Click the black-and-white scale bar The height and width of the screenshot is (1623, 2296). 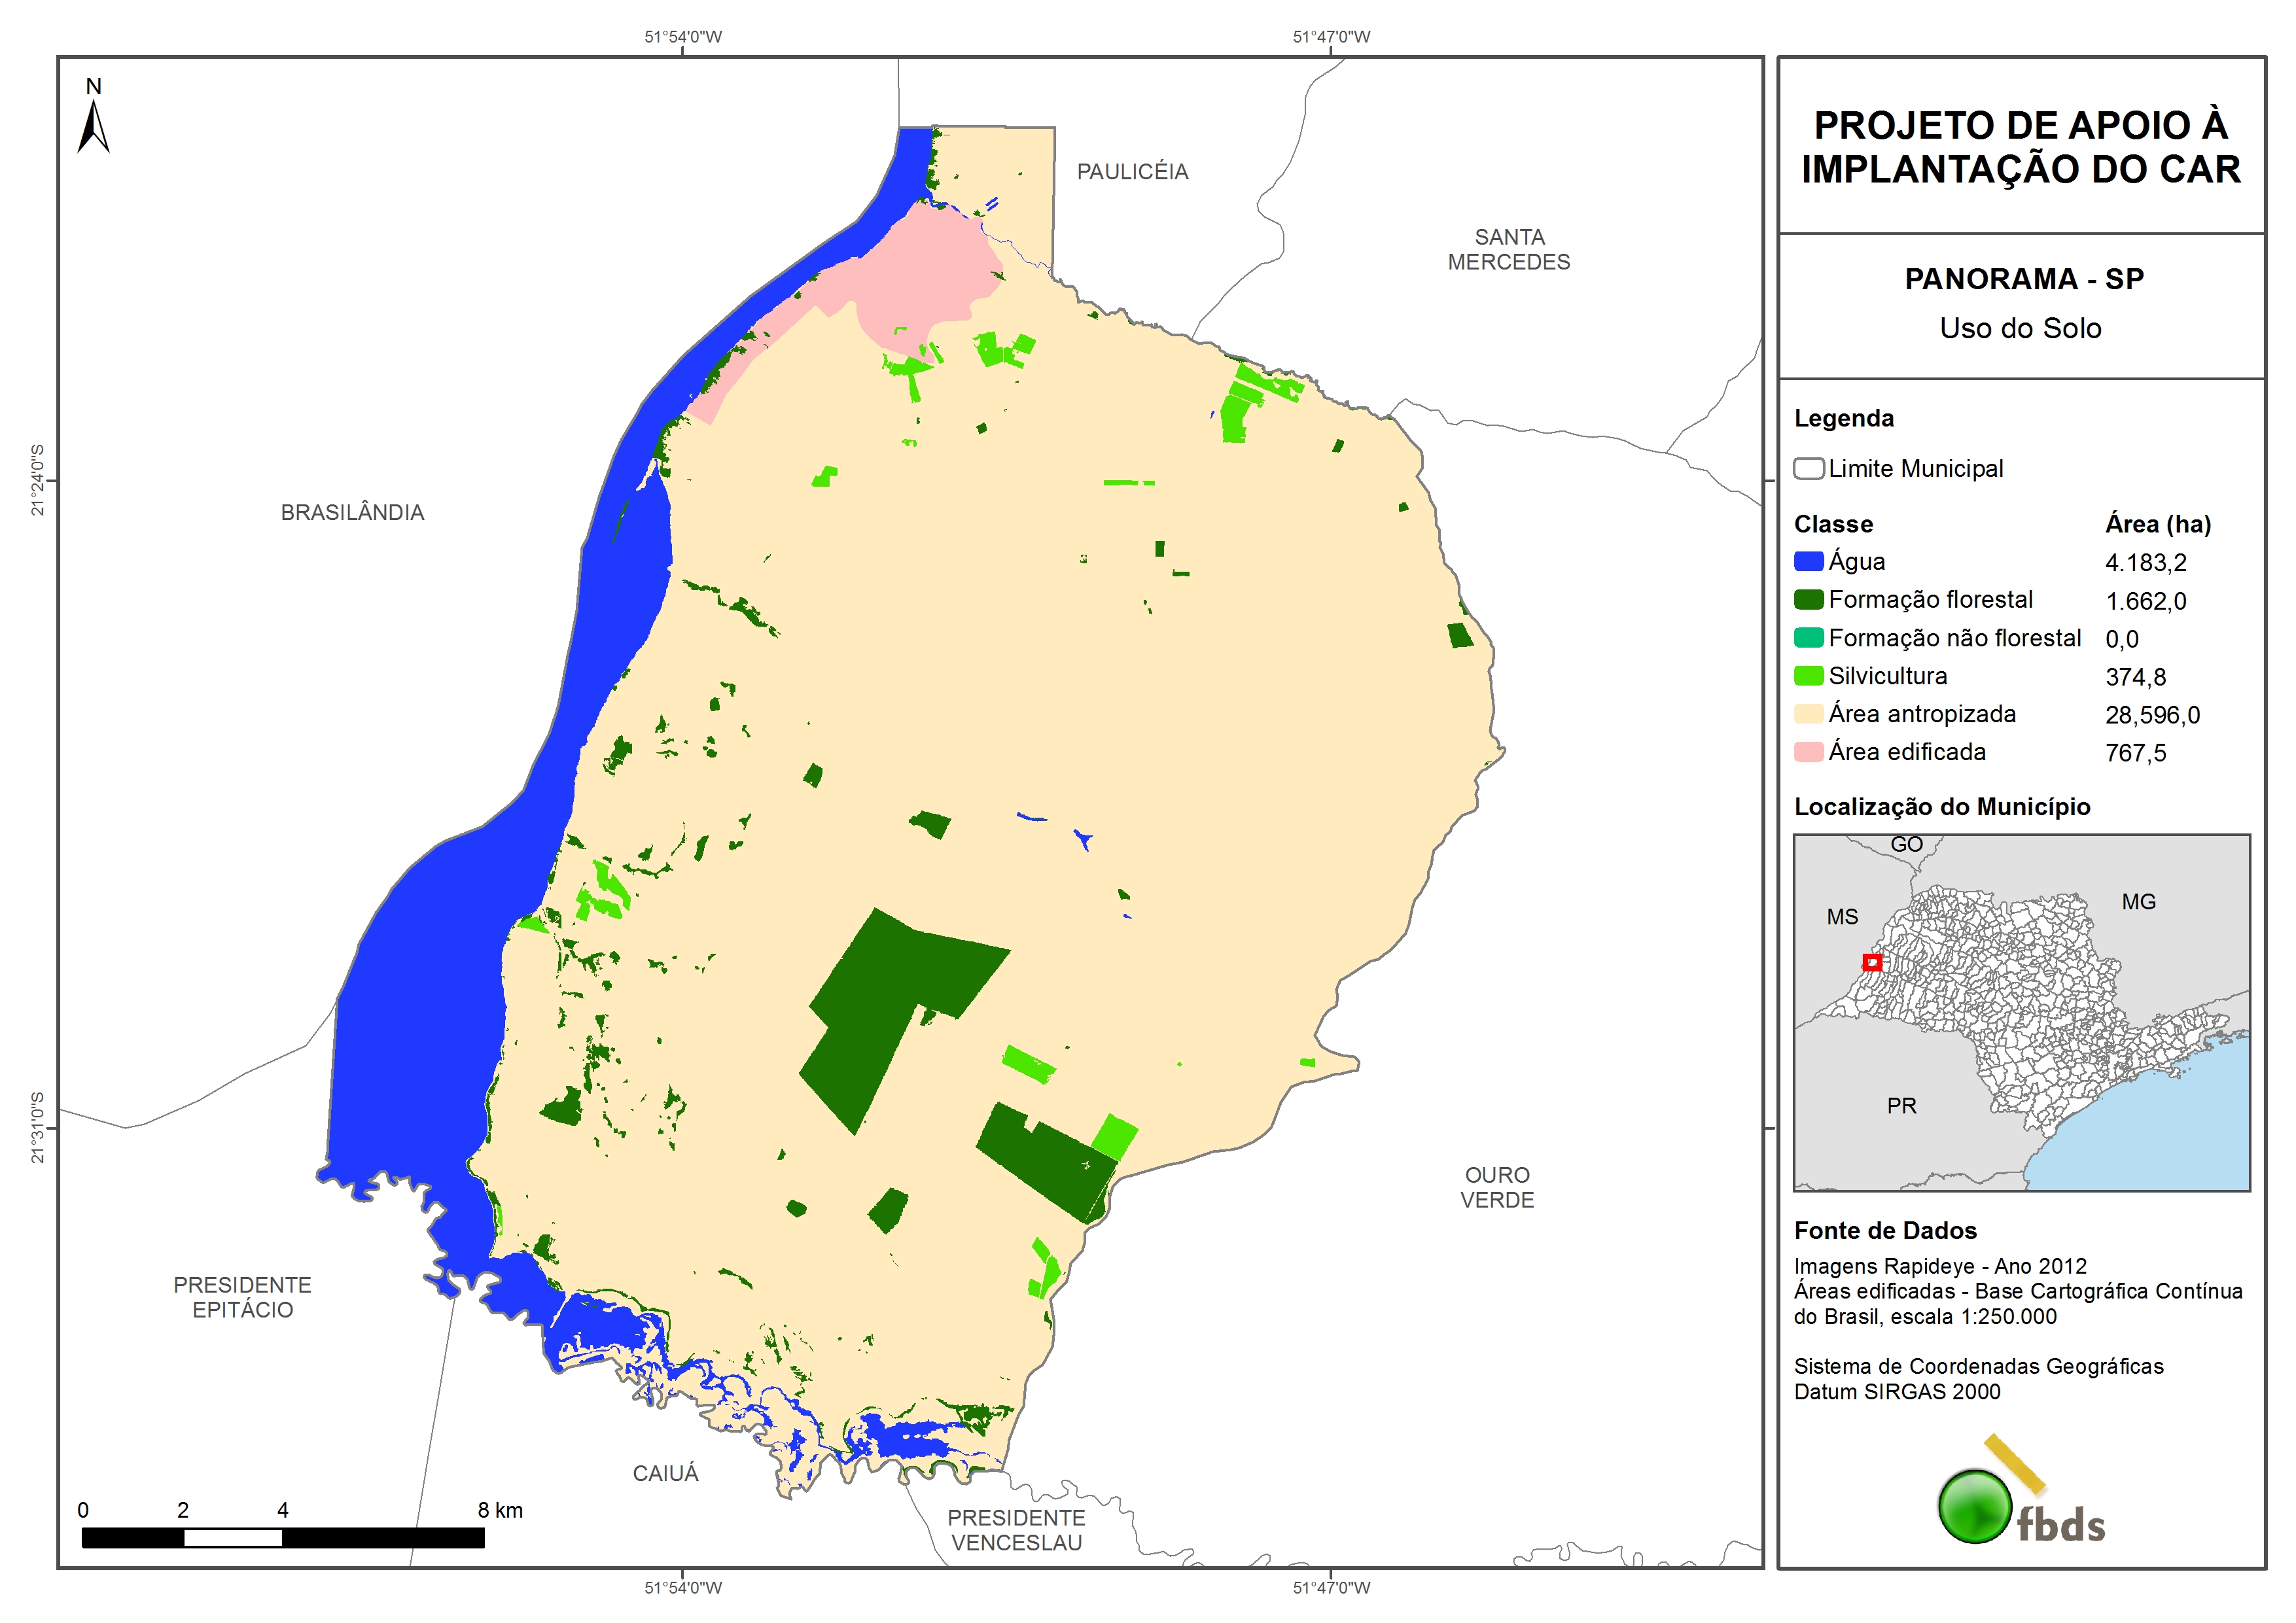(x=283, y=1537)
